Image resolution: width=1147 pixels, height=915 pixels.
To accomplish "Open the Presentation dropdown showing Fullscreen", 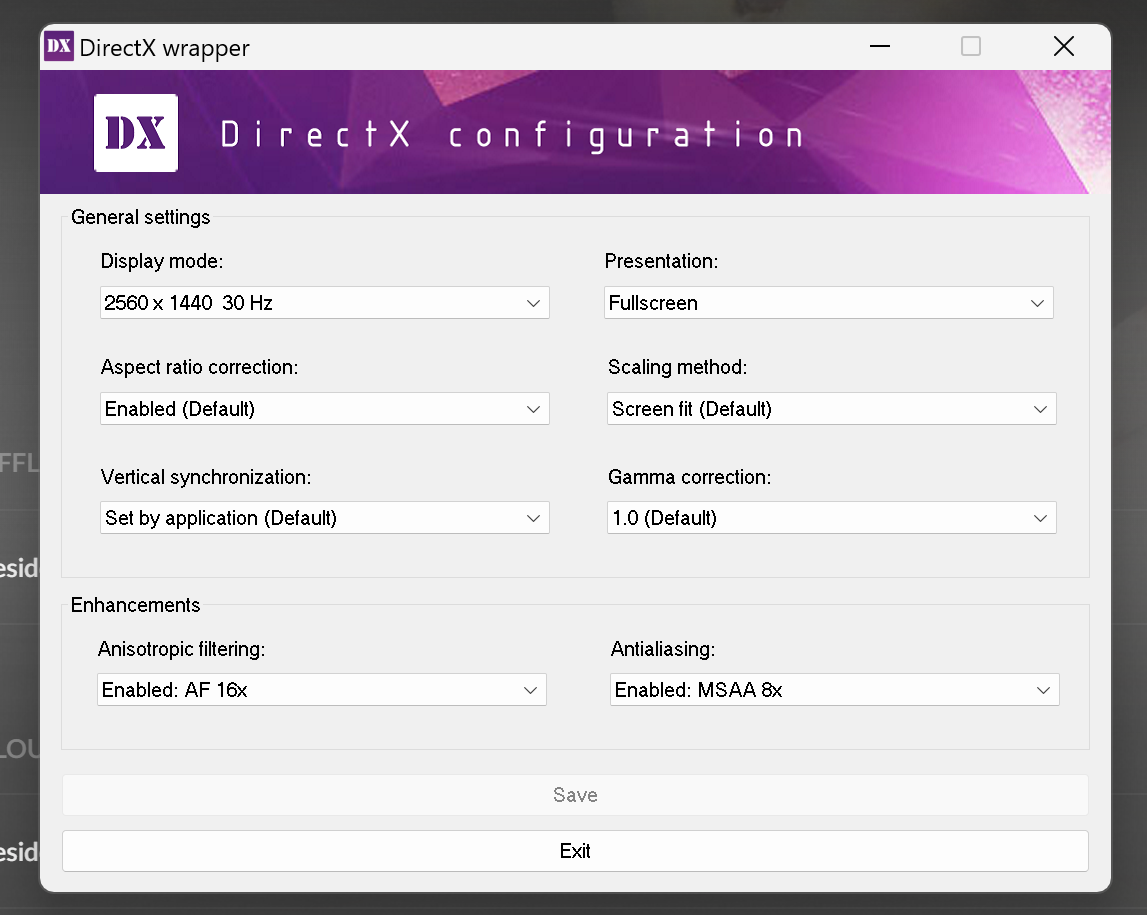I will (828, 303).
